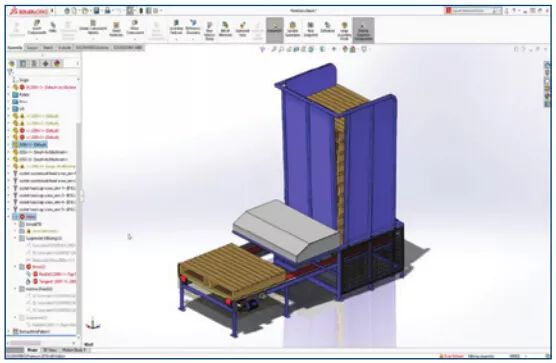Open the Hide/Show Items dropdown
556x363 pixels.
point(333,50)
